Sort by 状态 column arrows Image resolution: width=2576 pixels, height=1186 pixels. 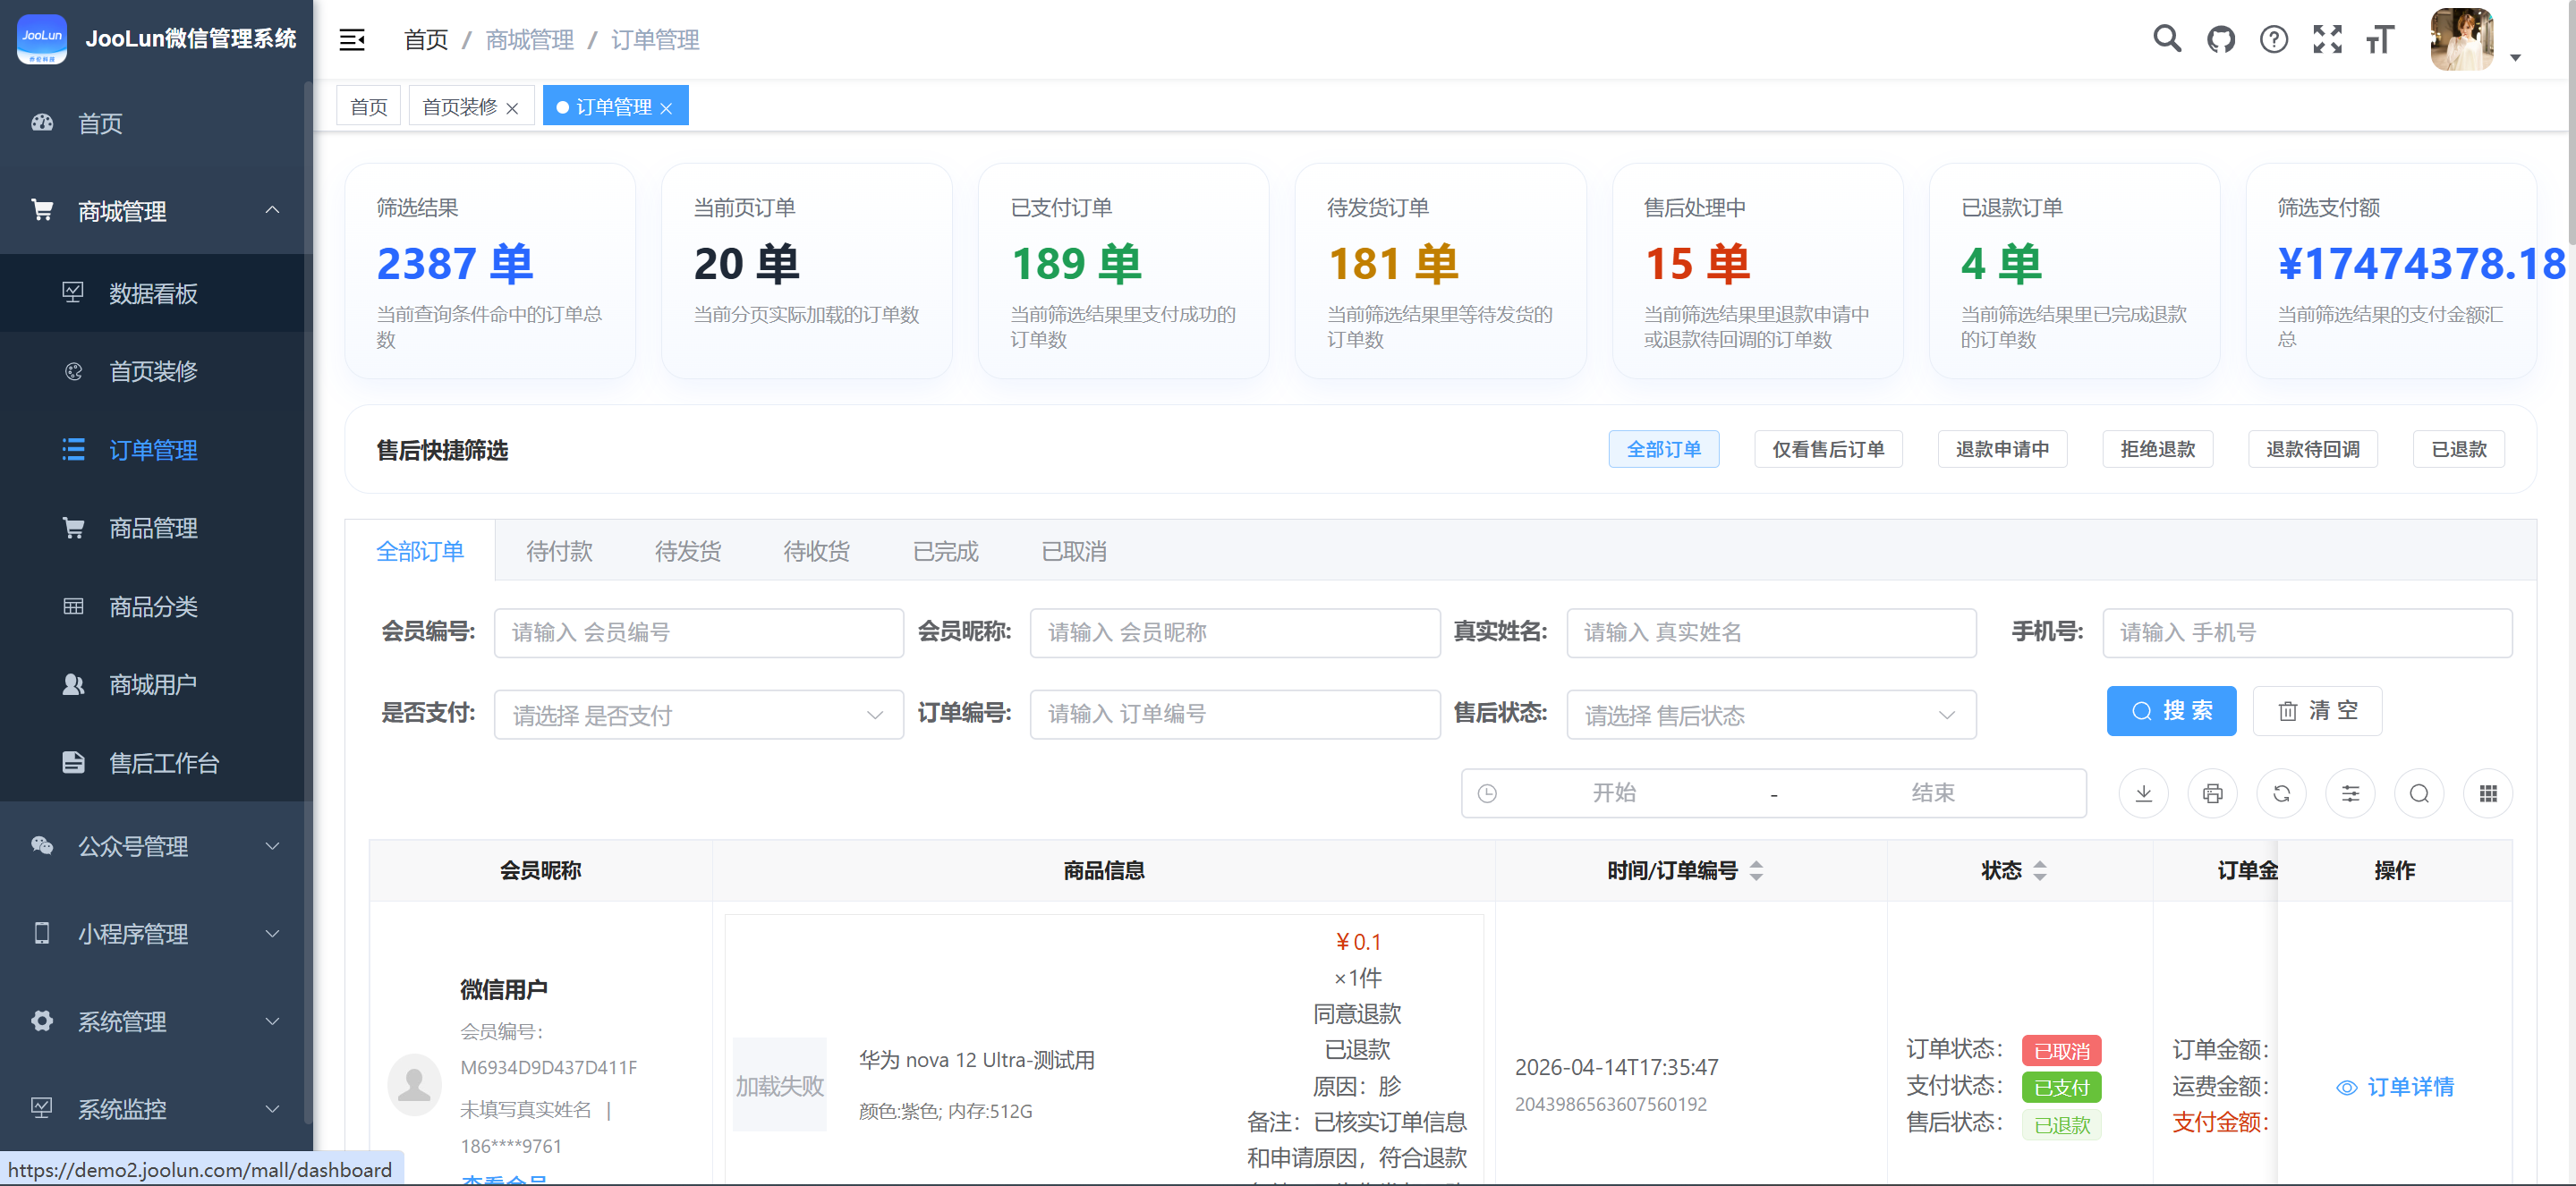[x=2040, y=871]
